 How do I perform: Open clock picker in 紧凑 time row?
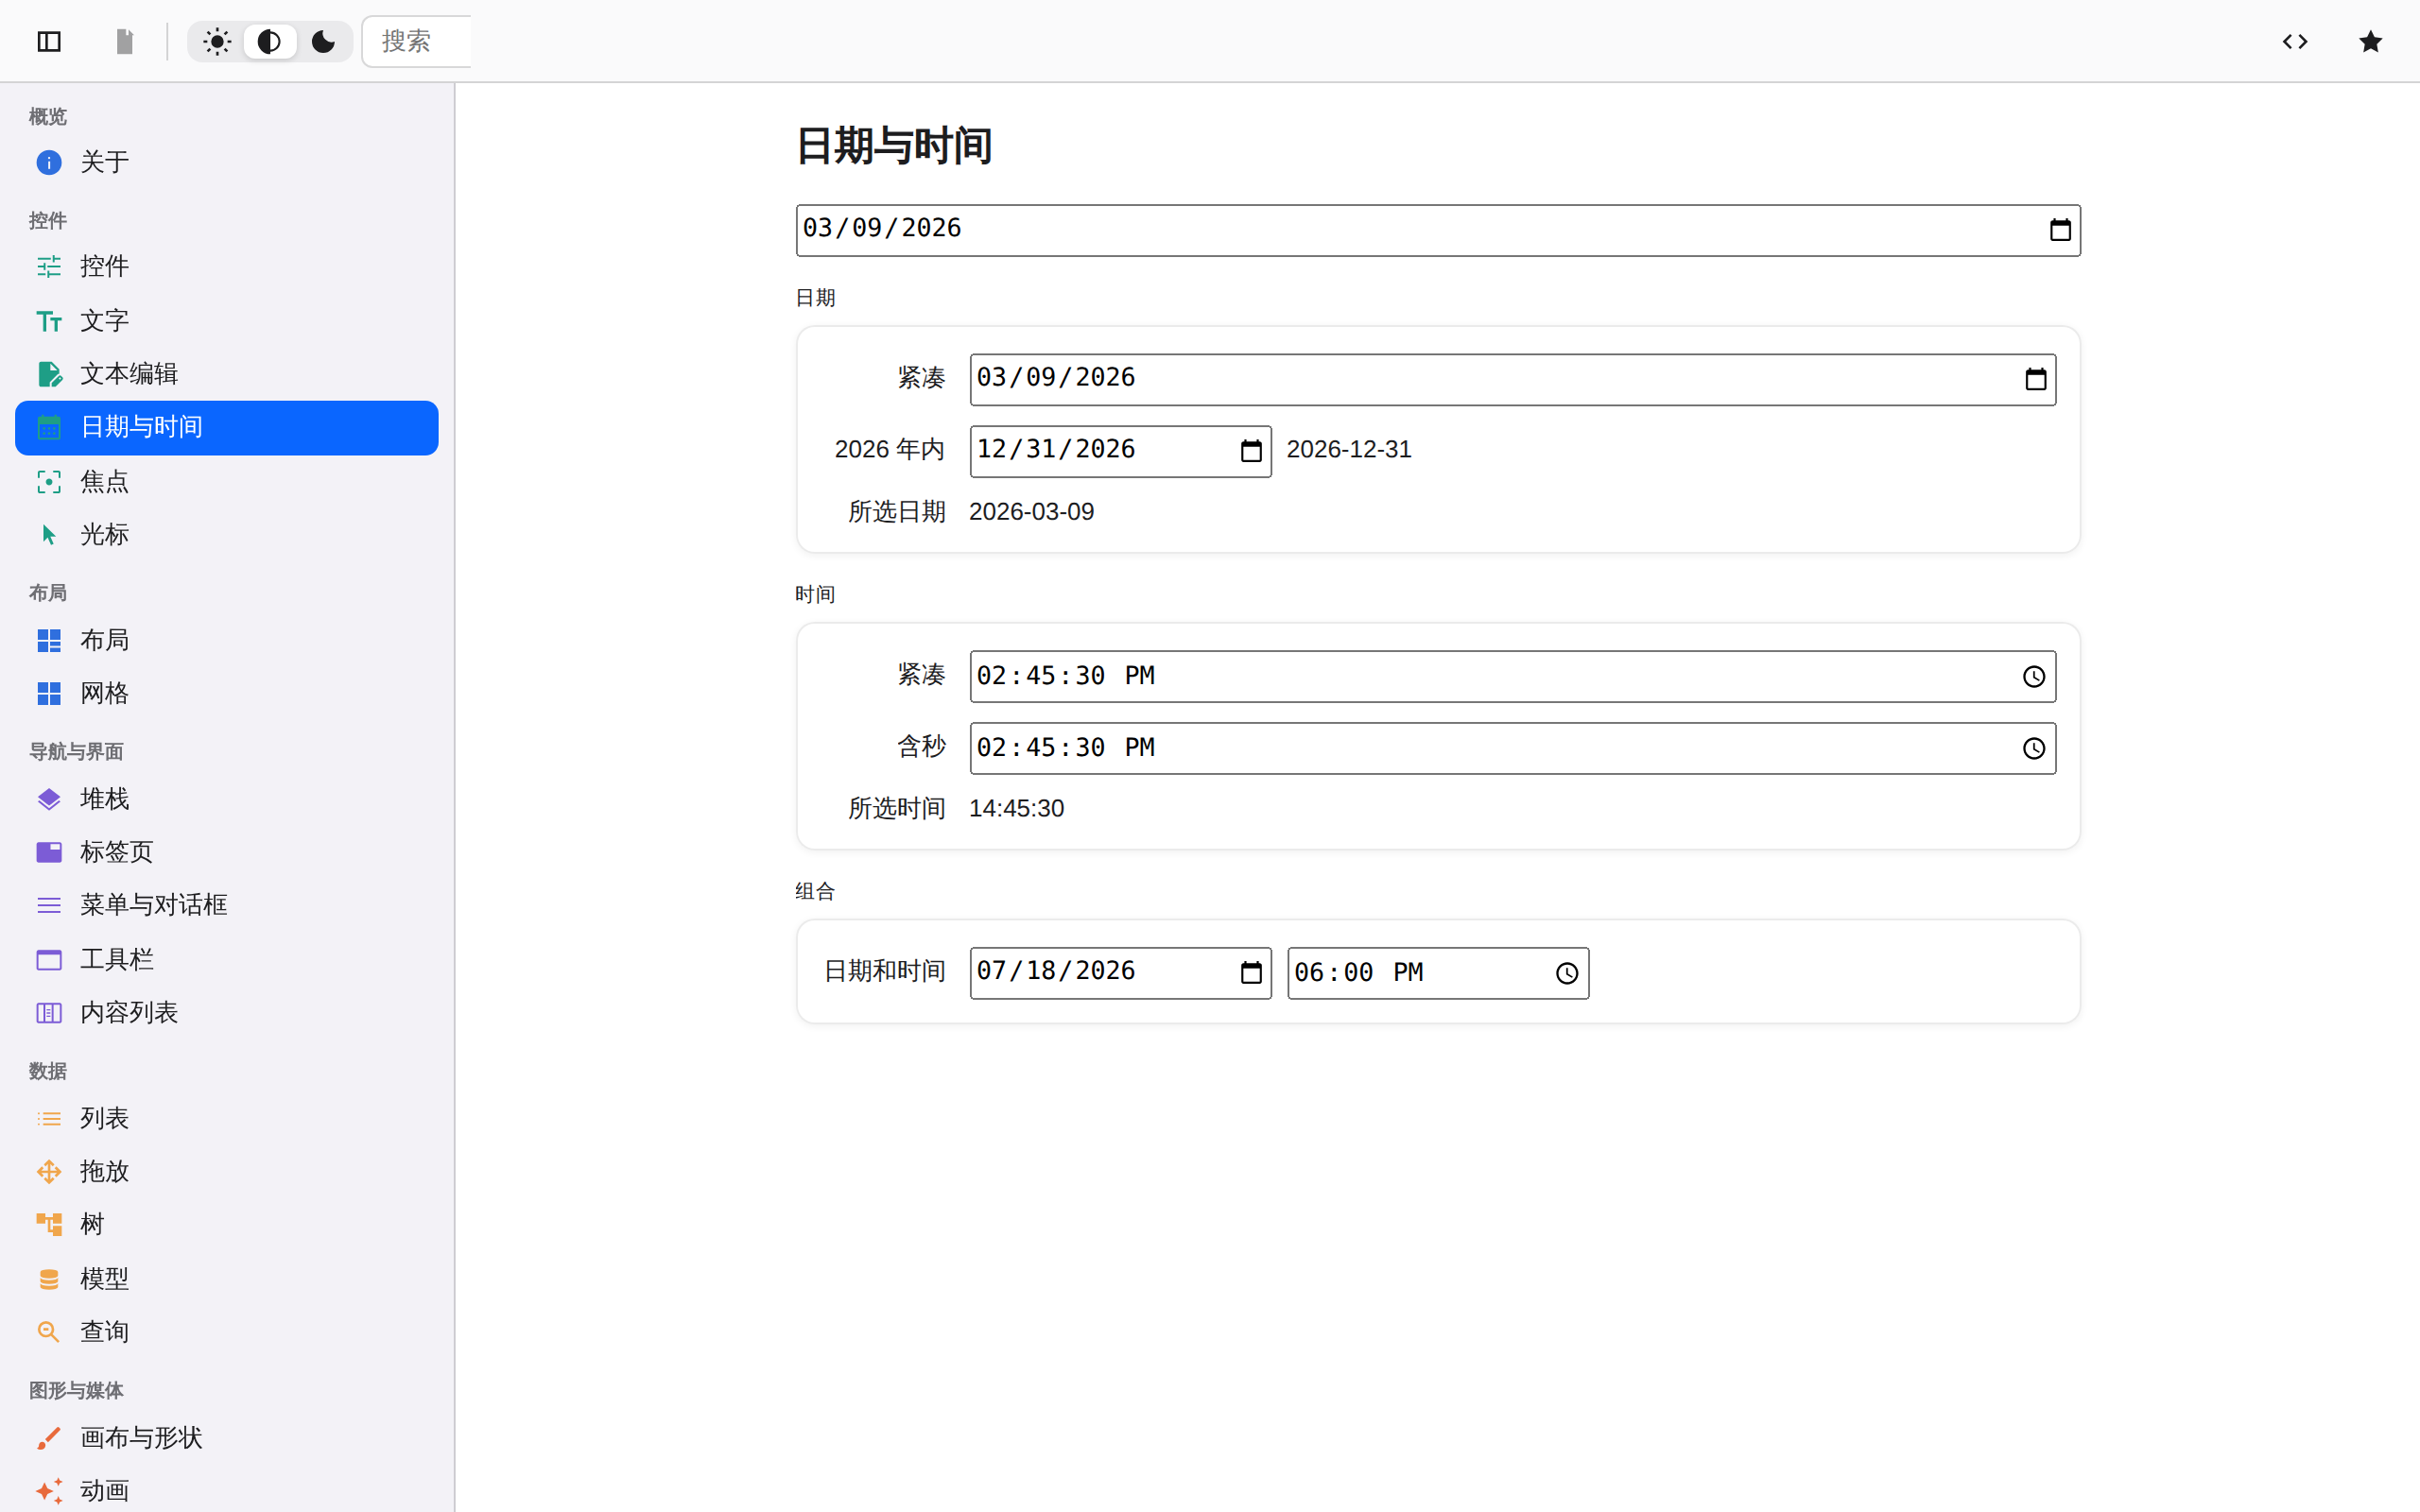pos(2033,676)
